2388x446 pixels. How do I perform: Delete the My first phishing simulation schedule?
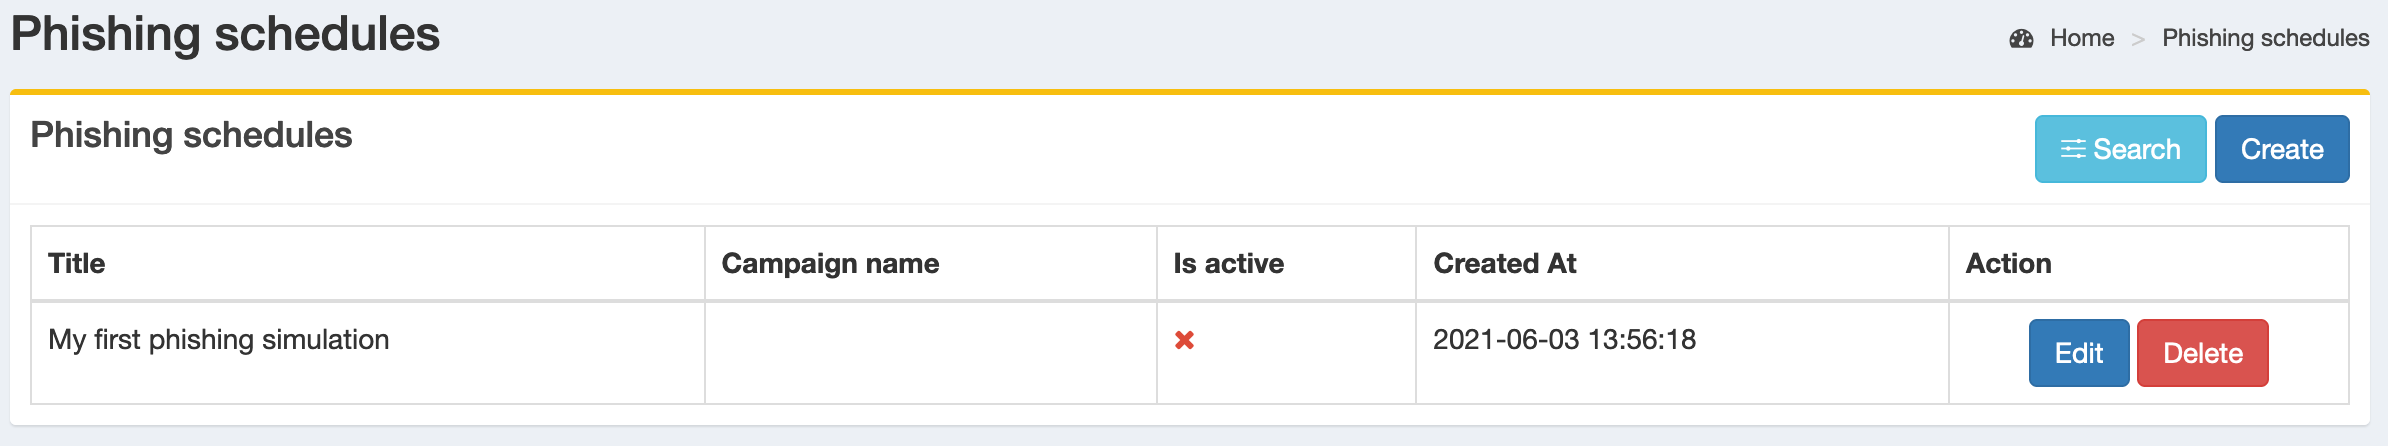(2202, 353)
